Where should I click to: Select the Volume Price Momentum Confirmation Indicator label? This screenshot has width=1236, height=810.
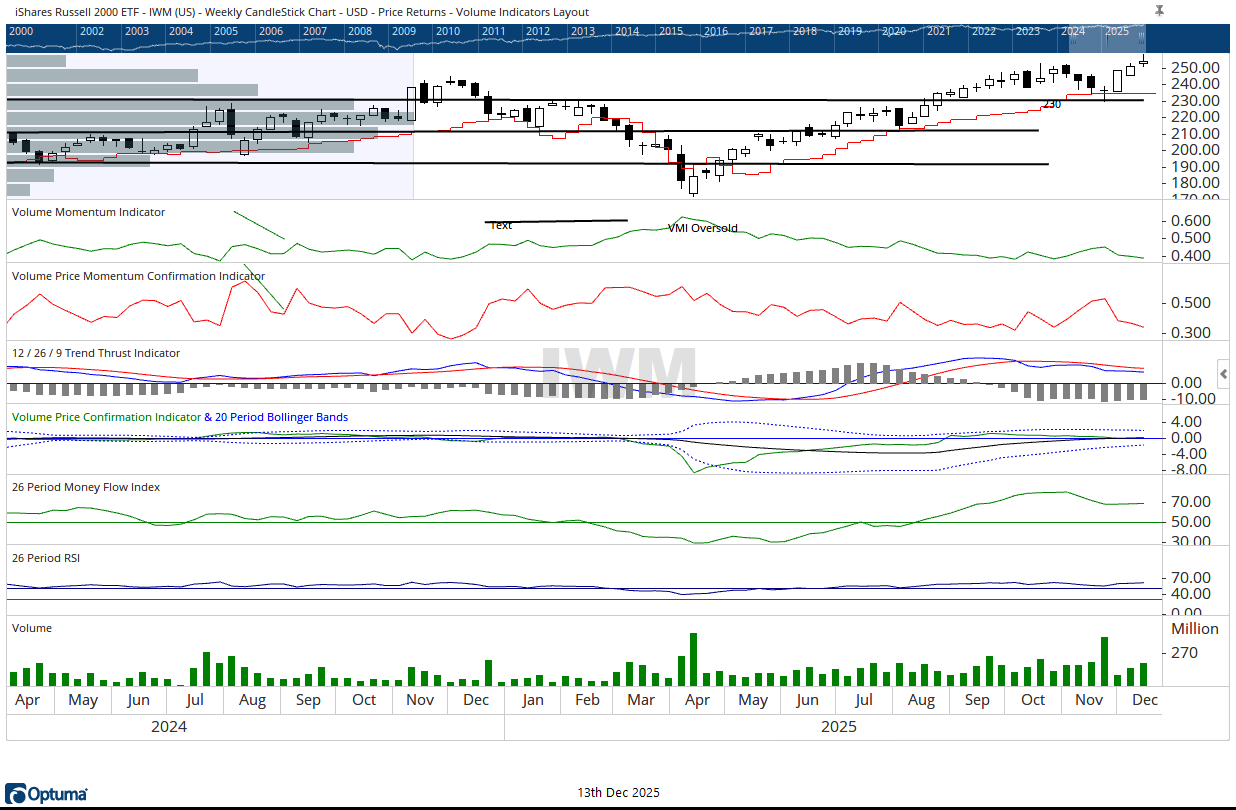pyautogui.click(x=138, y=276)
